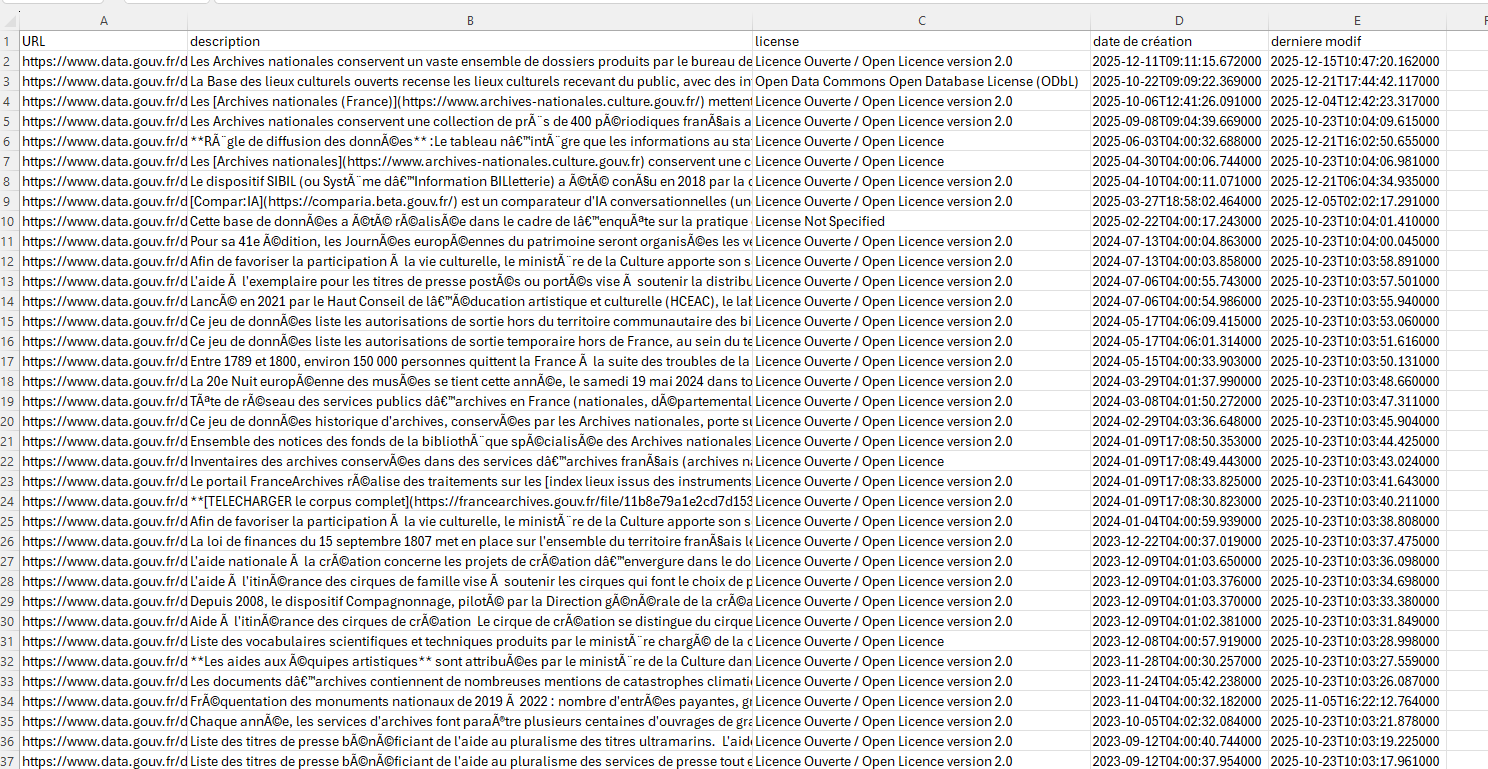
Task: Select the "derniere modif" header cell
Action: pos(1357,41)
